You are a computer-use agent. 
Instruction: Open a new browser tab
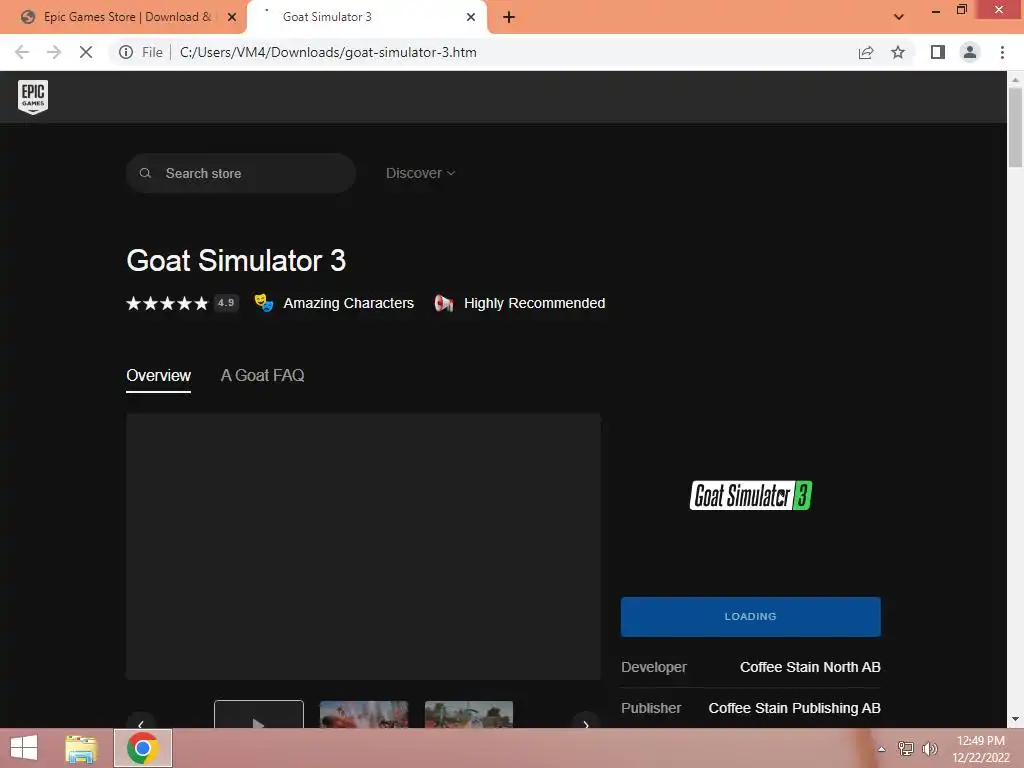509,17
